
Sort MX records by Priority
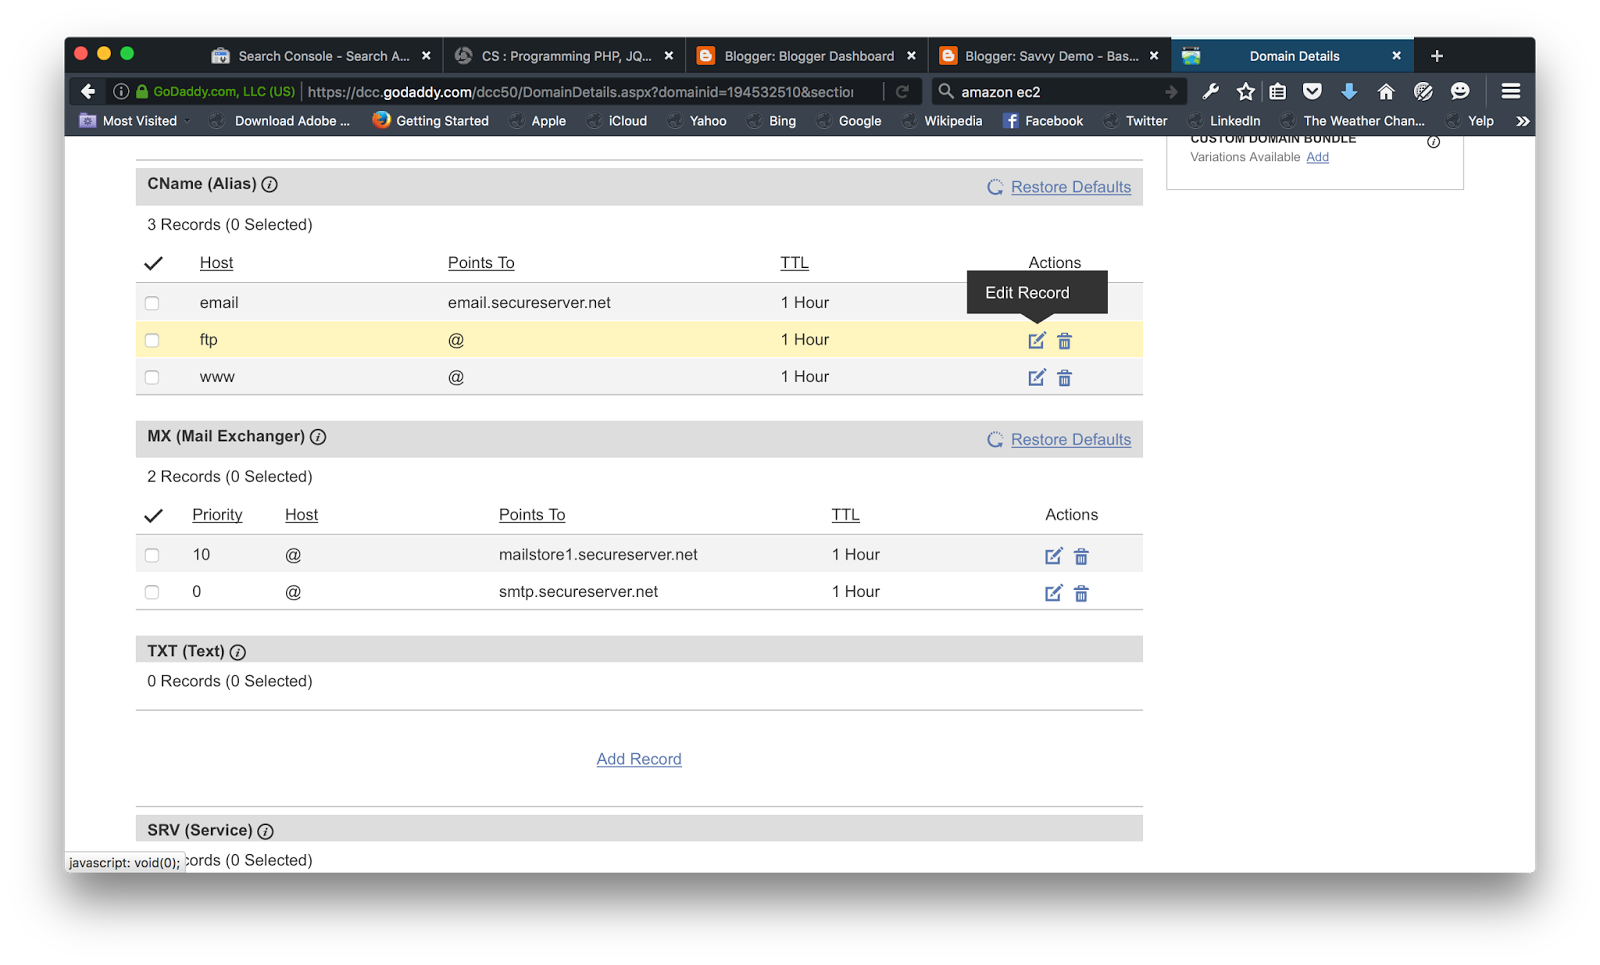217,515
